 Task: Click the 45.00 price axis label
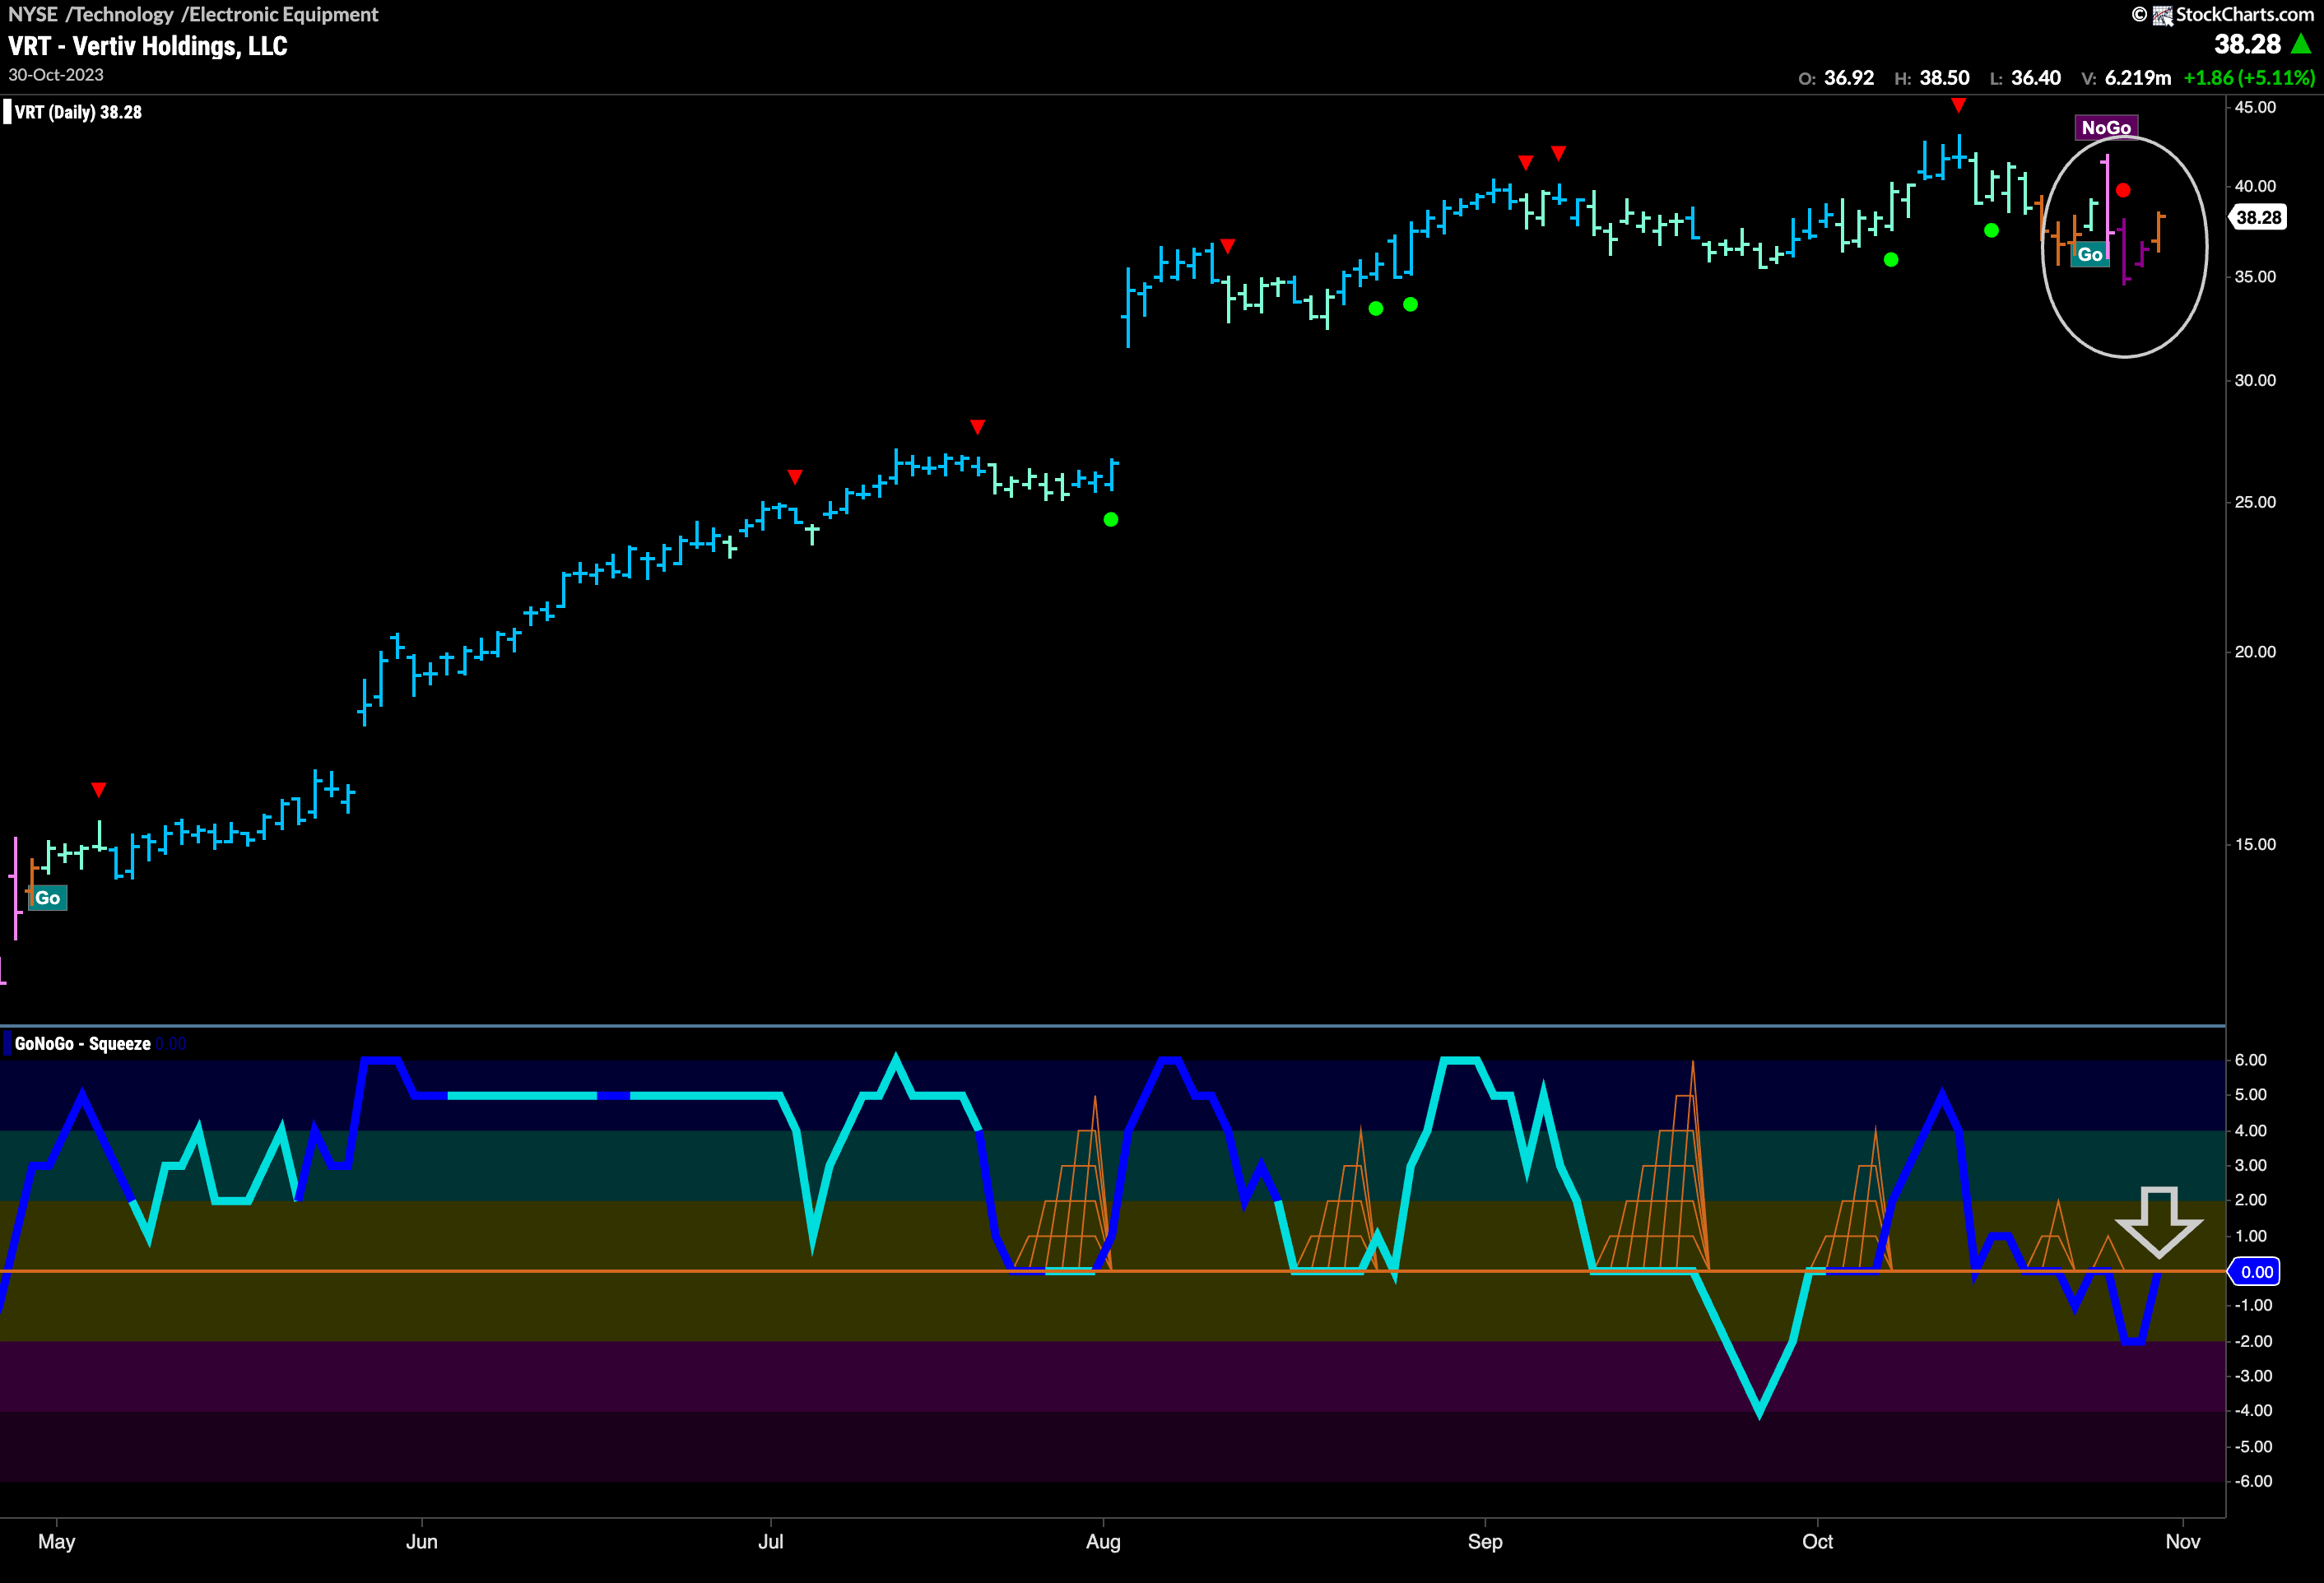(x=2256, y=108)
